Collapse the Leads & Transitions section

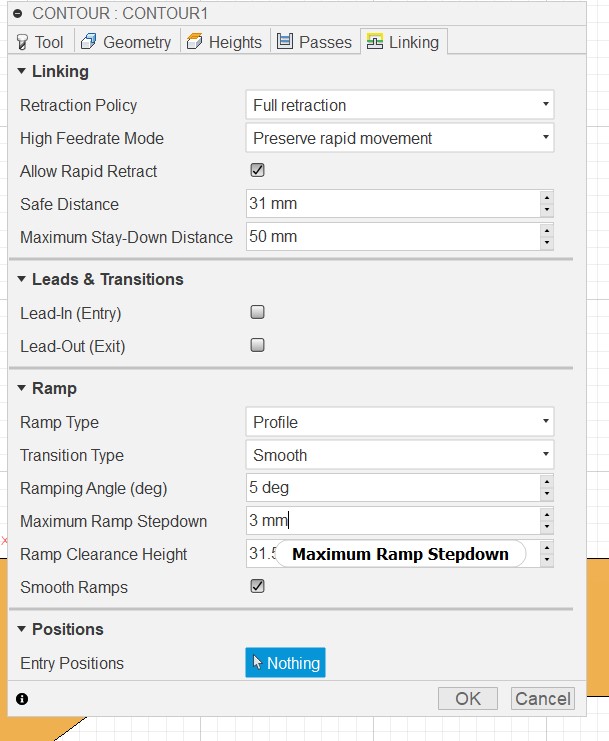[x=22, y=279]
